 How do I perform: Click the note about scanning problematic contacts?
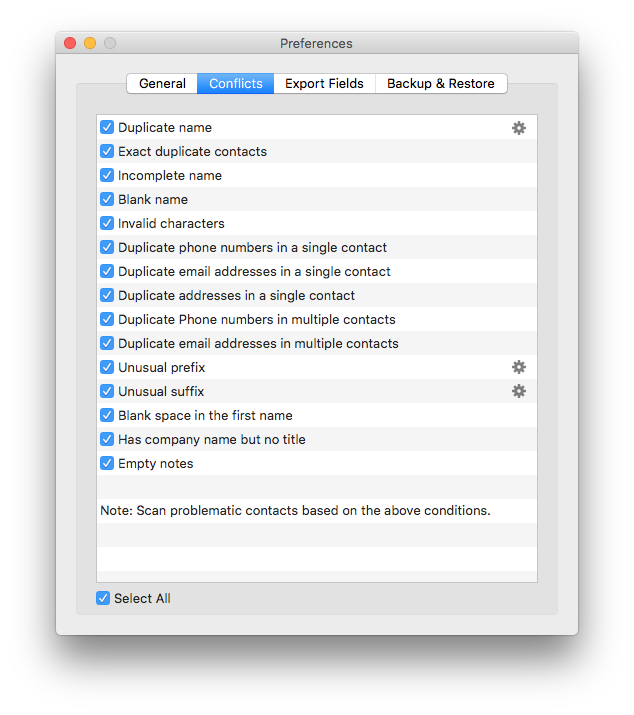pyautogui.click(x=295, y=510)
